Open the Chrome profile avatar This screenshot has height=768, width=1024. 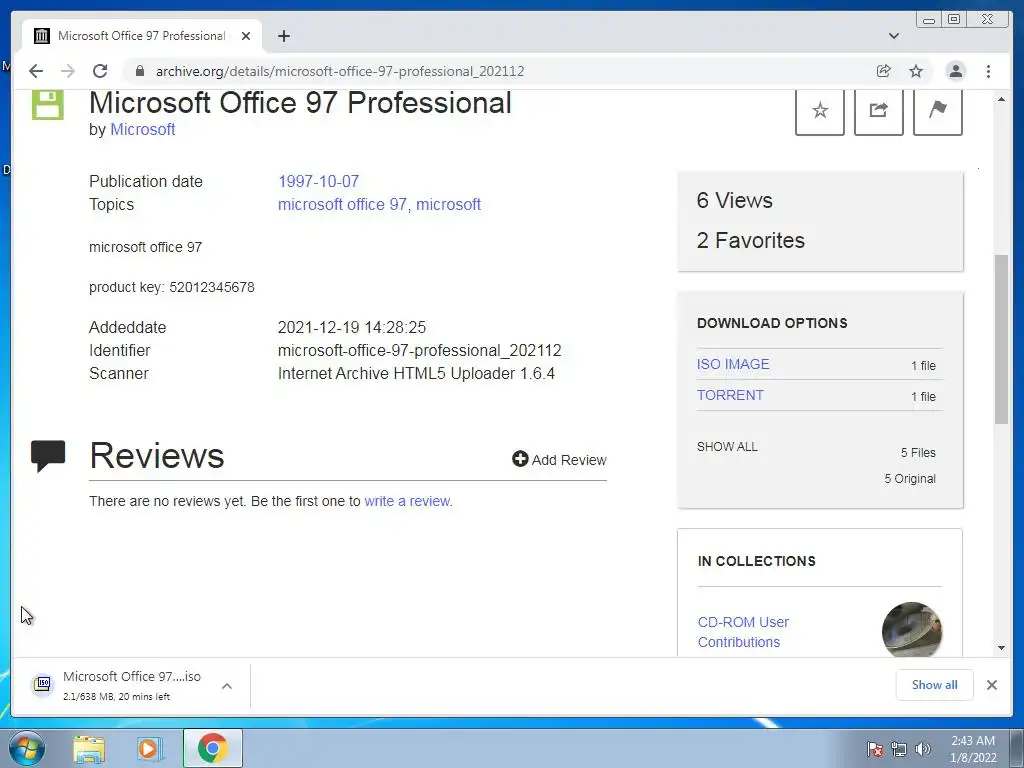(955, 71)
